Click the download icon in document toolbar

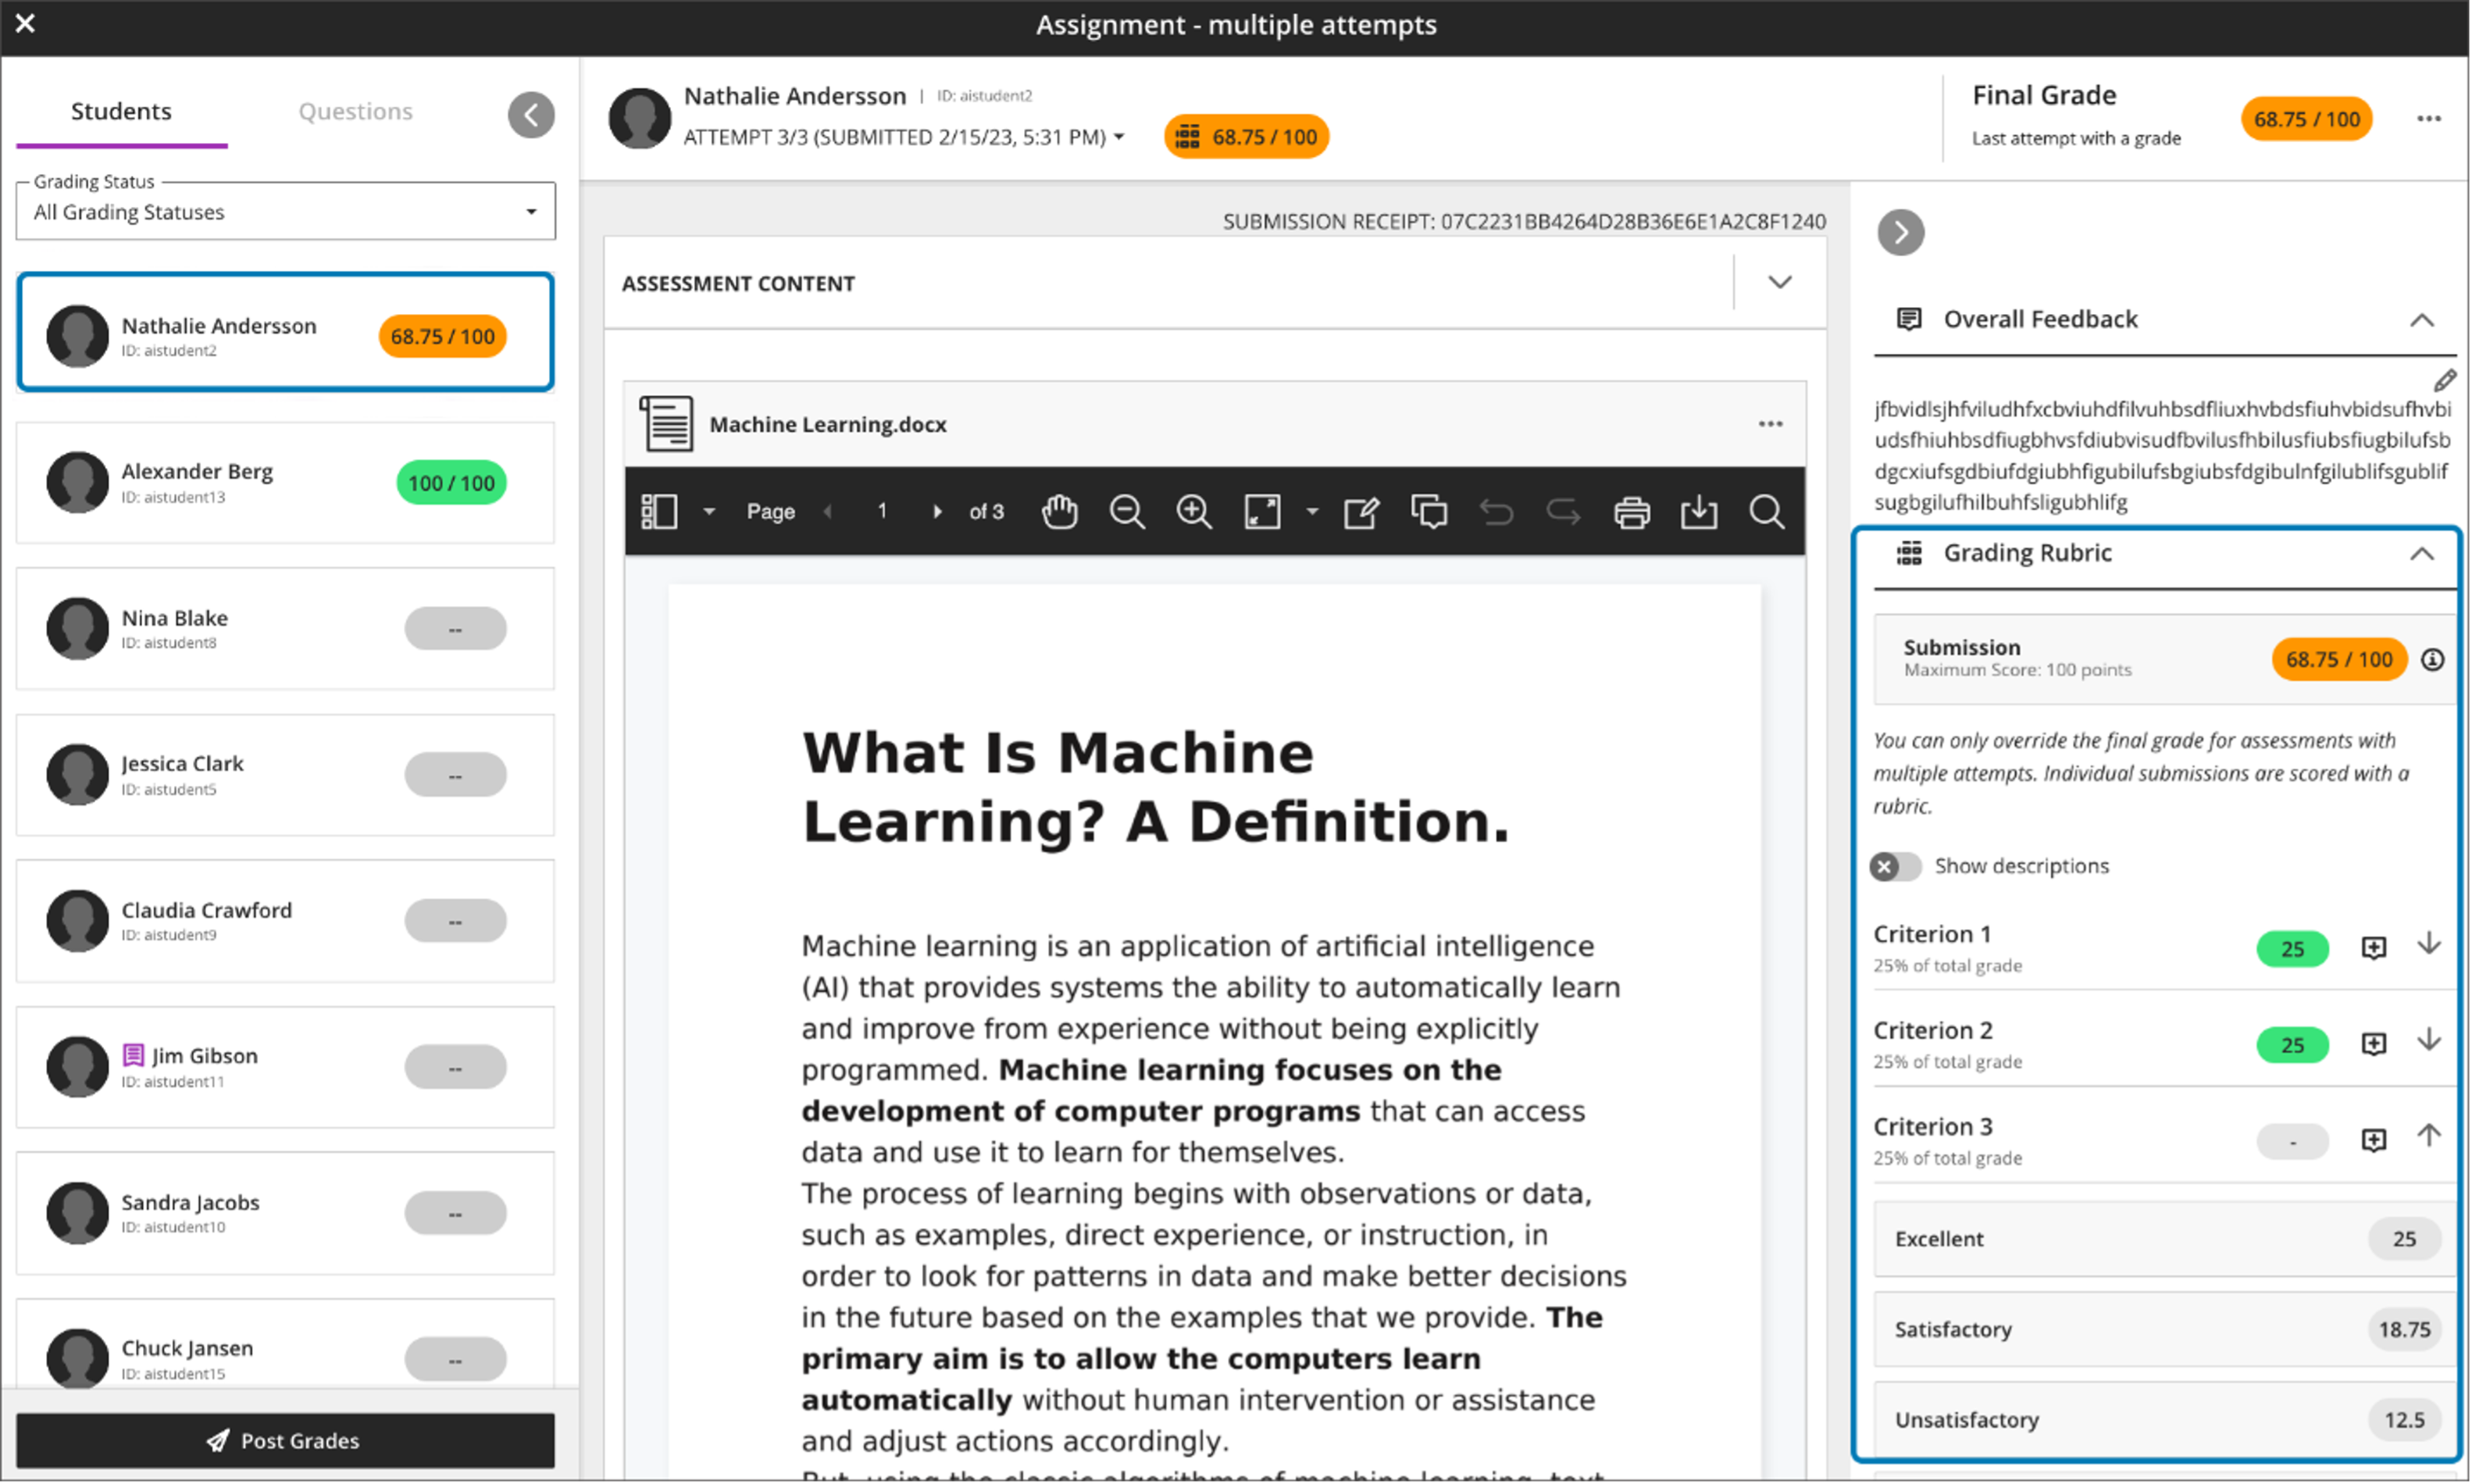click(1697, 511)
